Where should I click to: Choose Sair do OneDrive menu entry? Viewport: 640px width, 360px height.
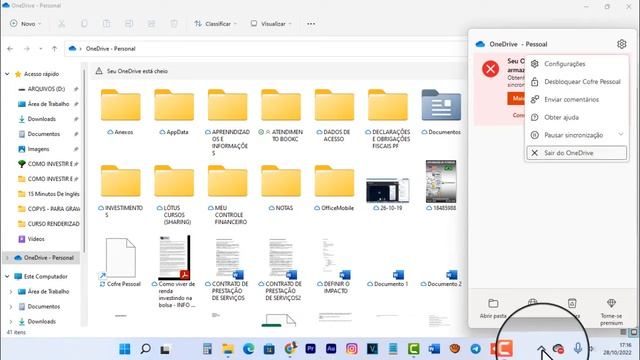click(576, 153)
